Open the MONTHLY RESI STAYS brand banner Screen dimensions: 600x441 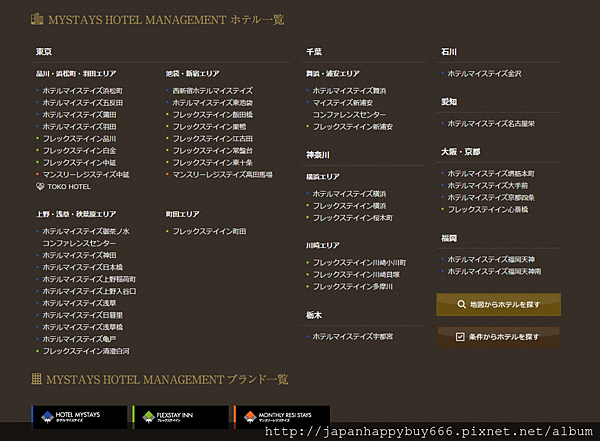(x=282, y=417)
